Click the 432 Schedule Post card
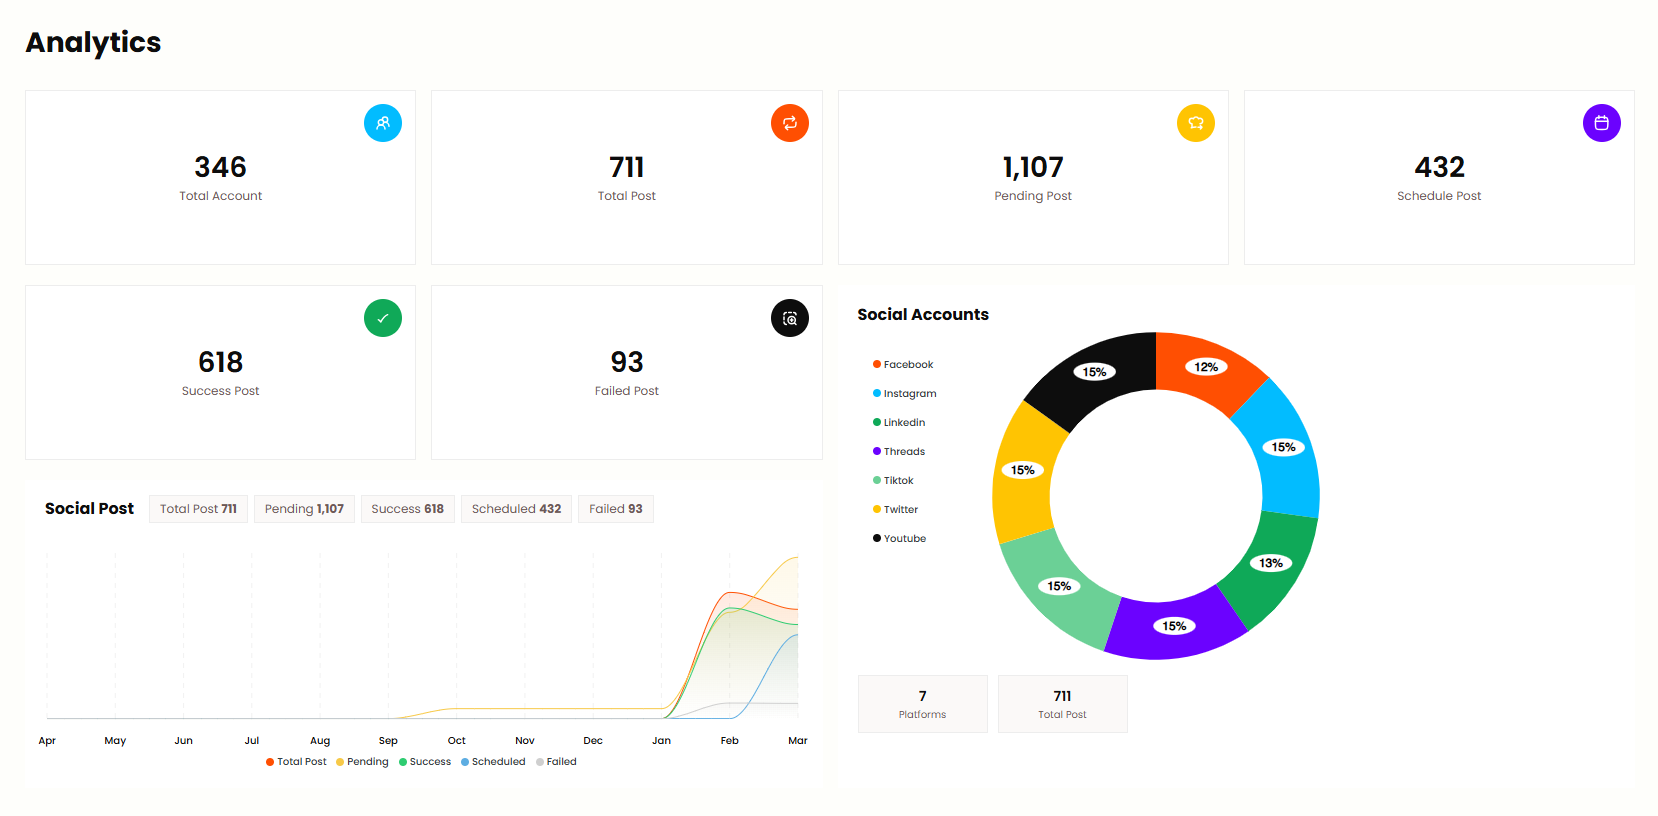This screenshot has width=1658, height=816. [x=1439, y=178]
